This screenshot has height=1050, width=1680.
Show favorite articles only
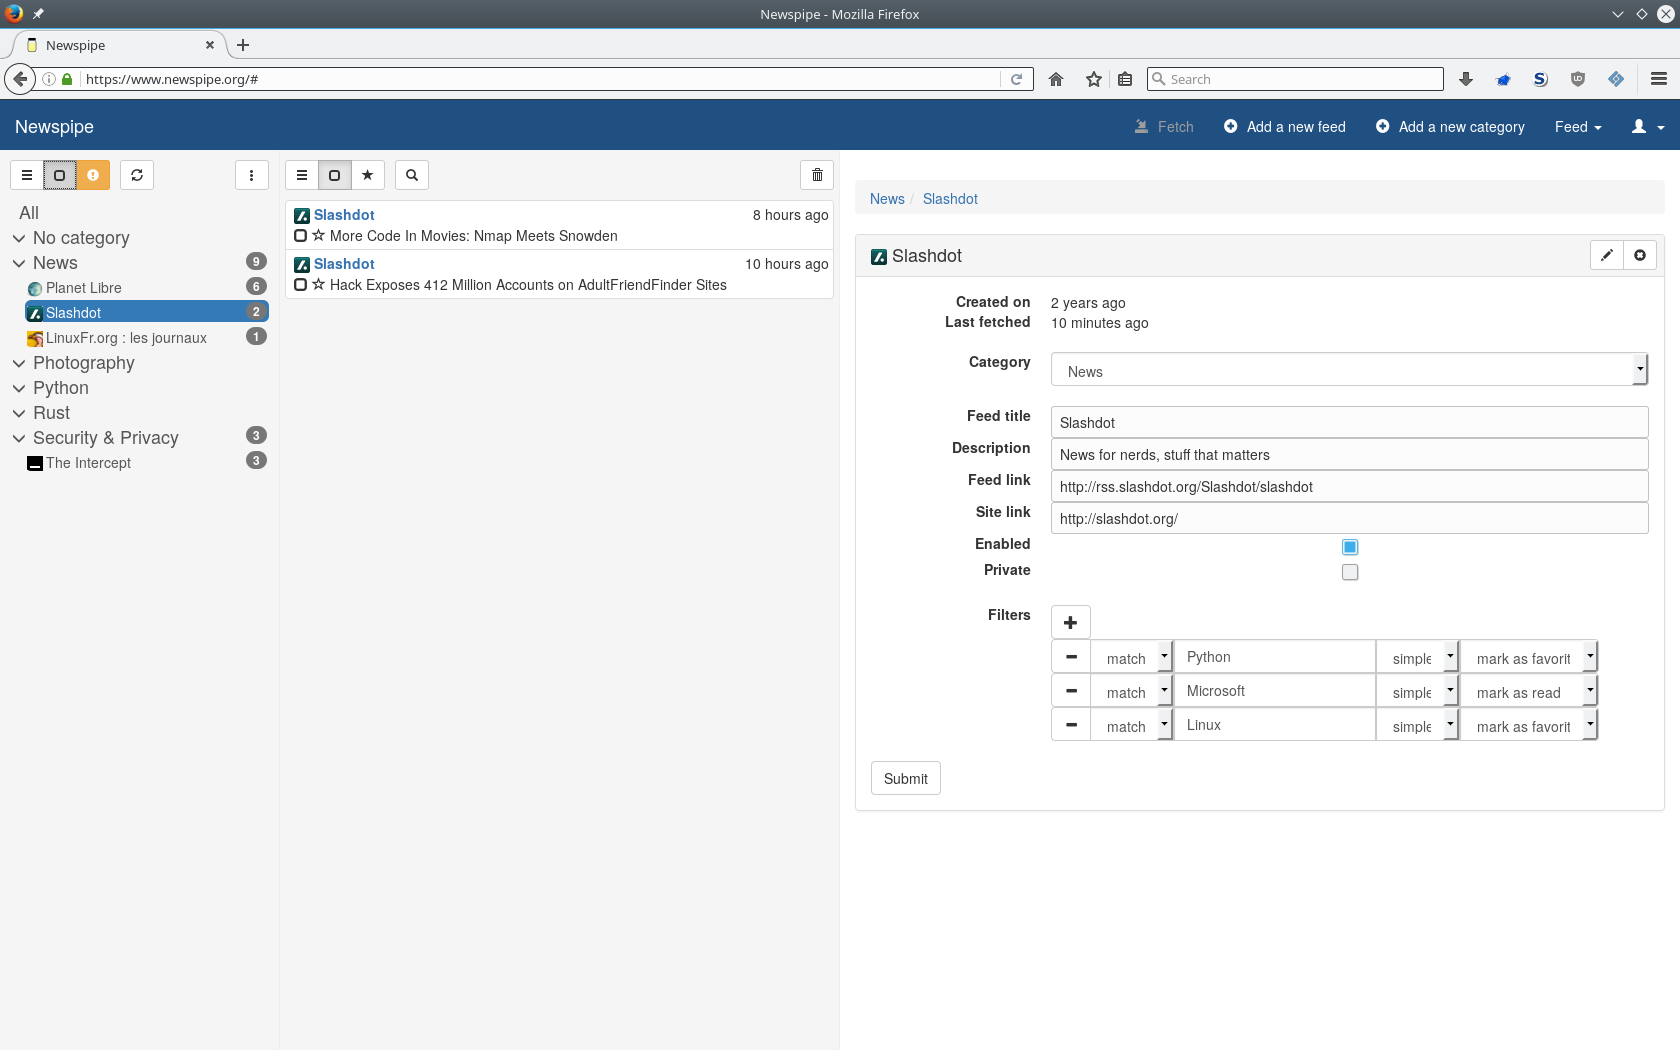[x=368, y=175]
